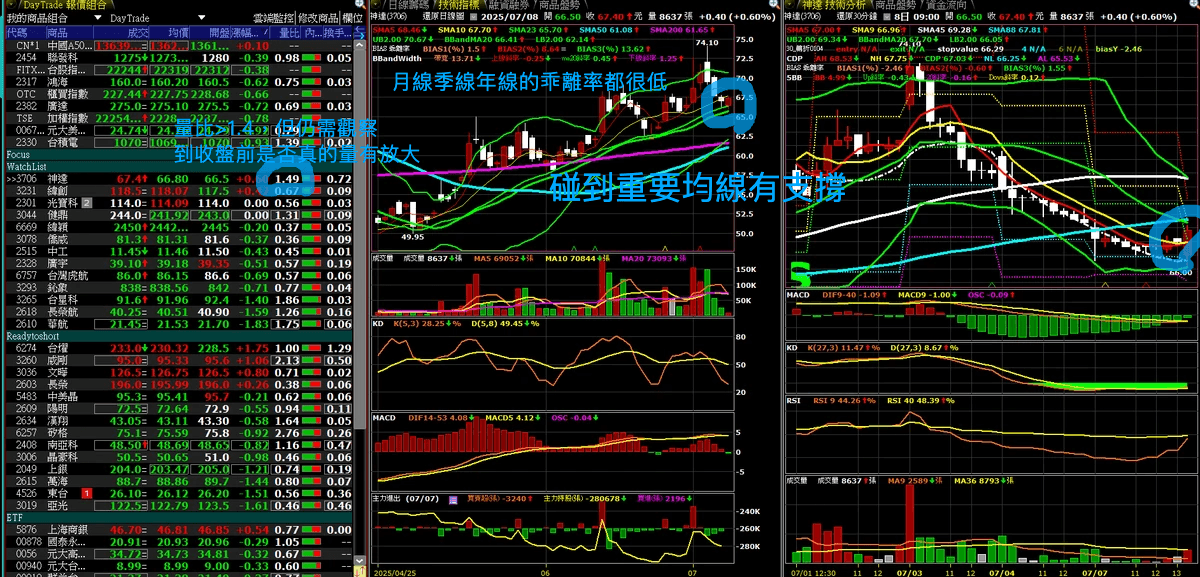1200x577 pixels.
Task: Click the calendar icon beside 8日 09:00
Action: coord(885,17)
